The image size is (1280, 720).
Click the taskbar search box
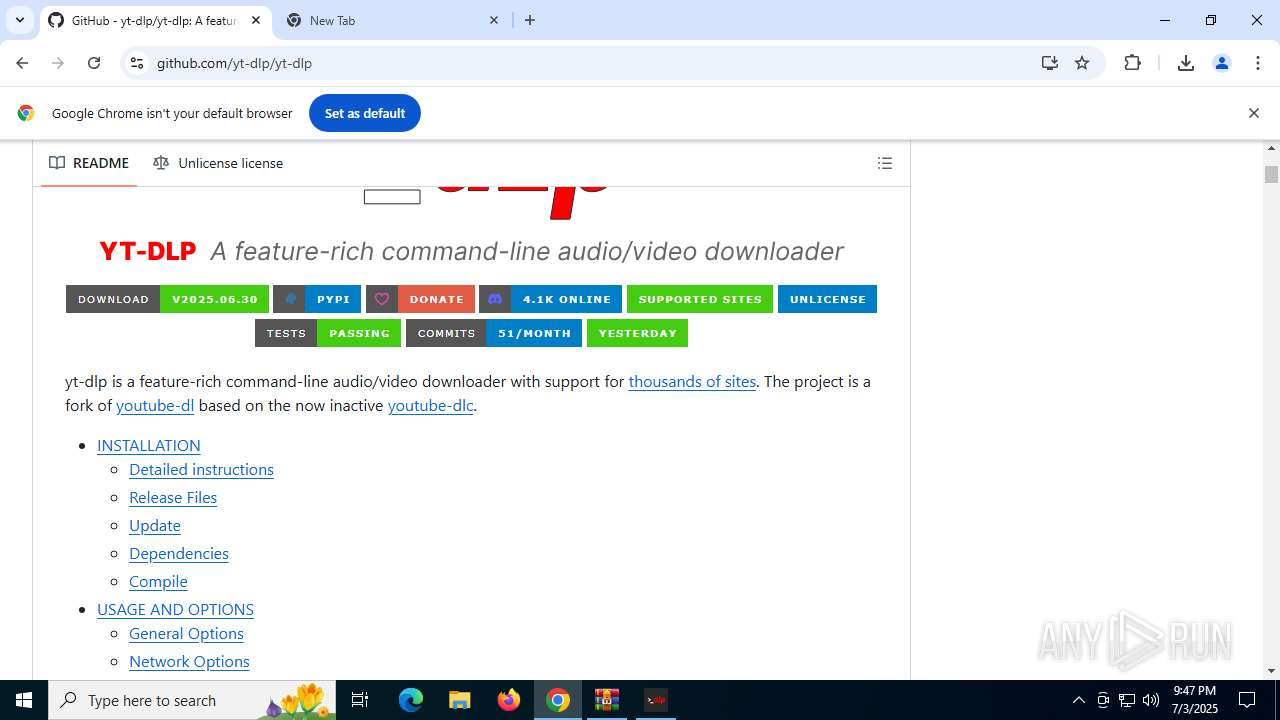pos(192,700)
